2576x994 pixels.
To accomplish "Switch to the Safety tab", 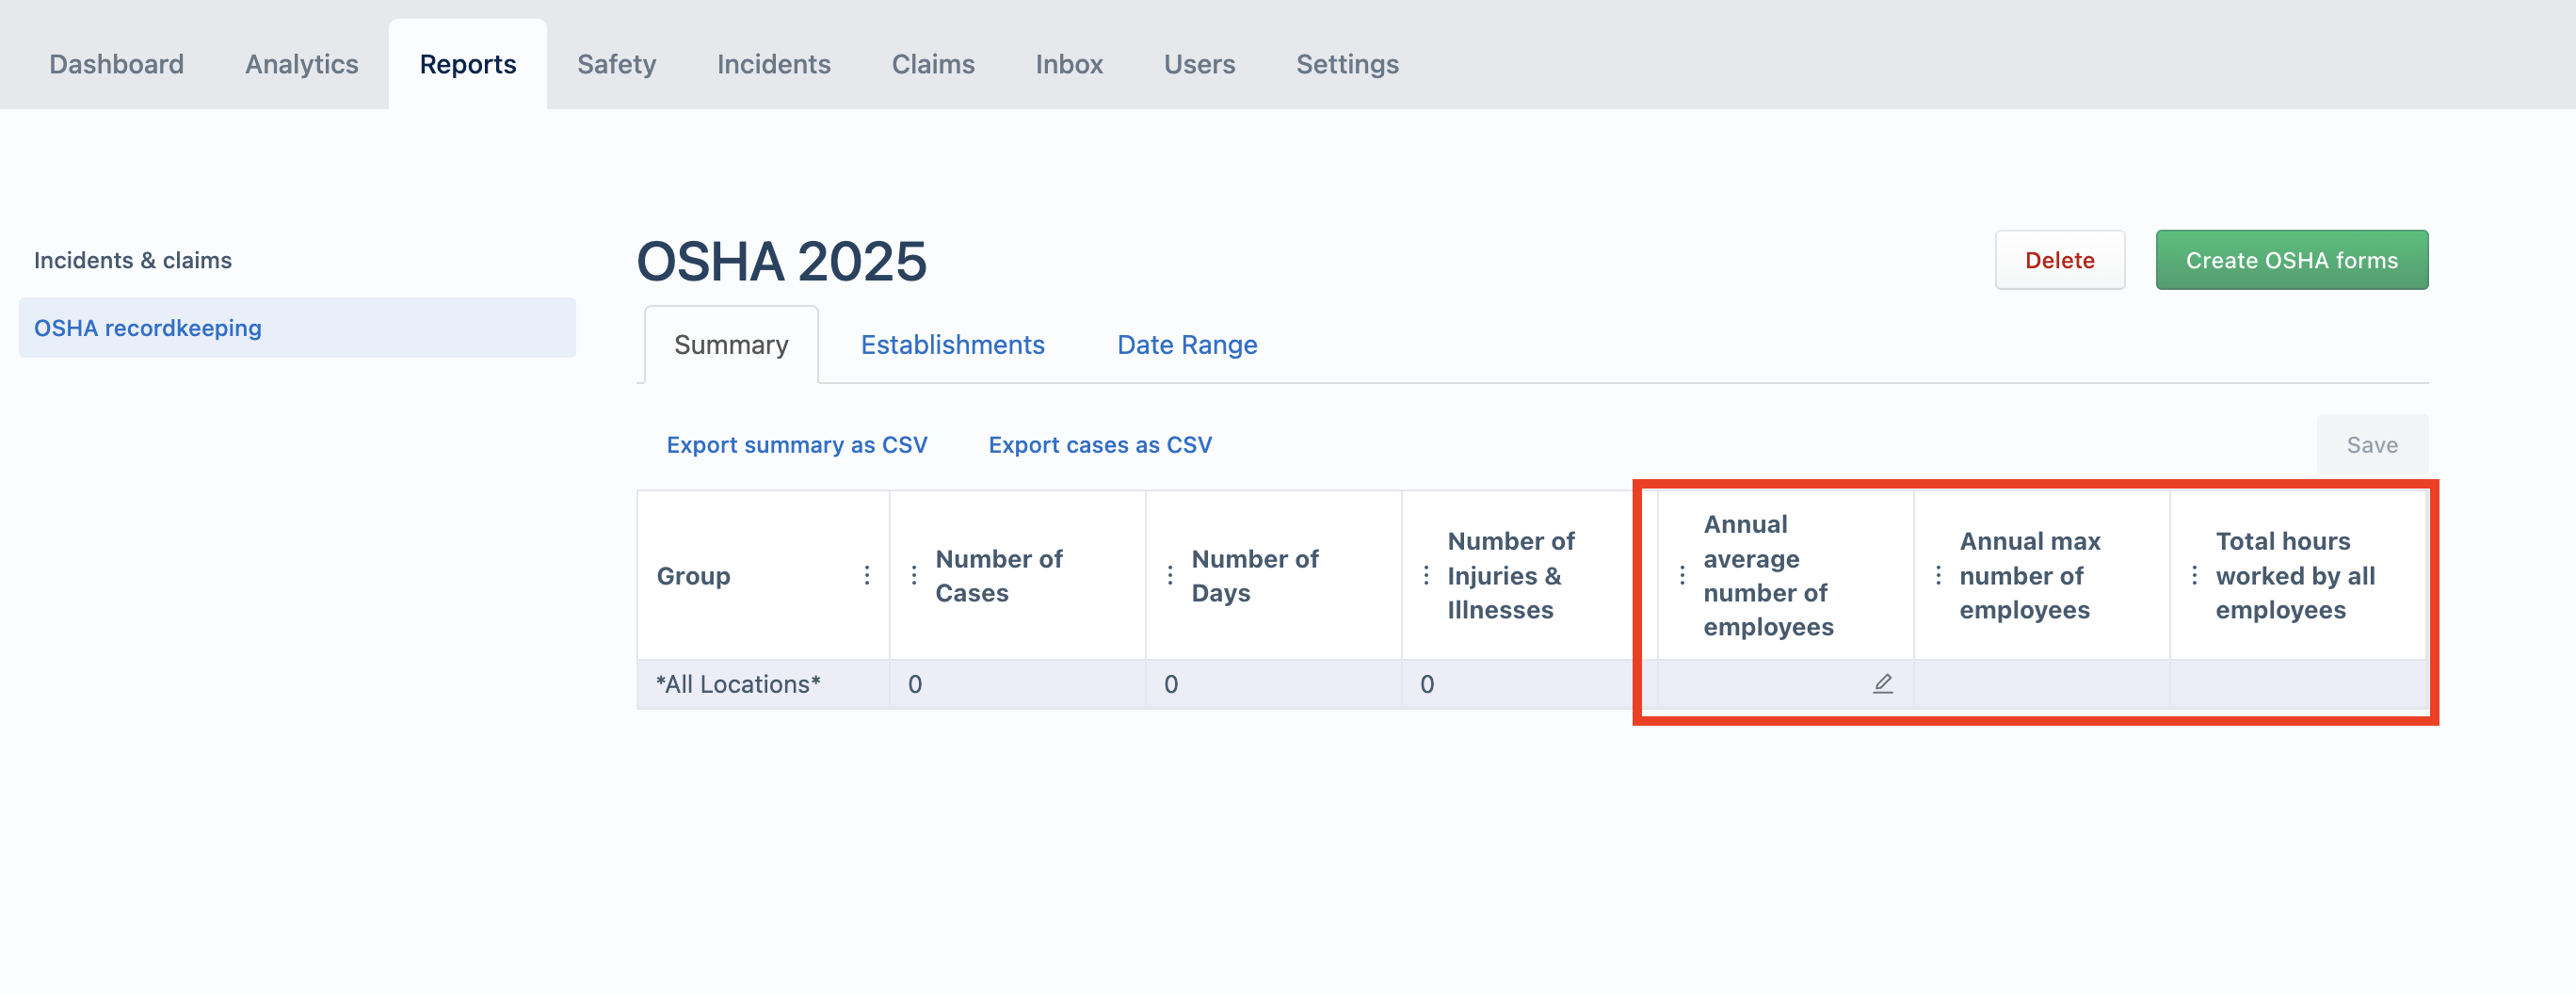I will pyautogui.click(x=617, y=64).
